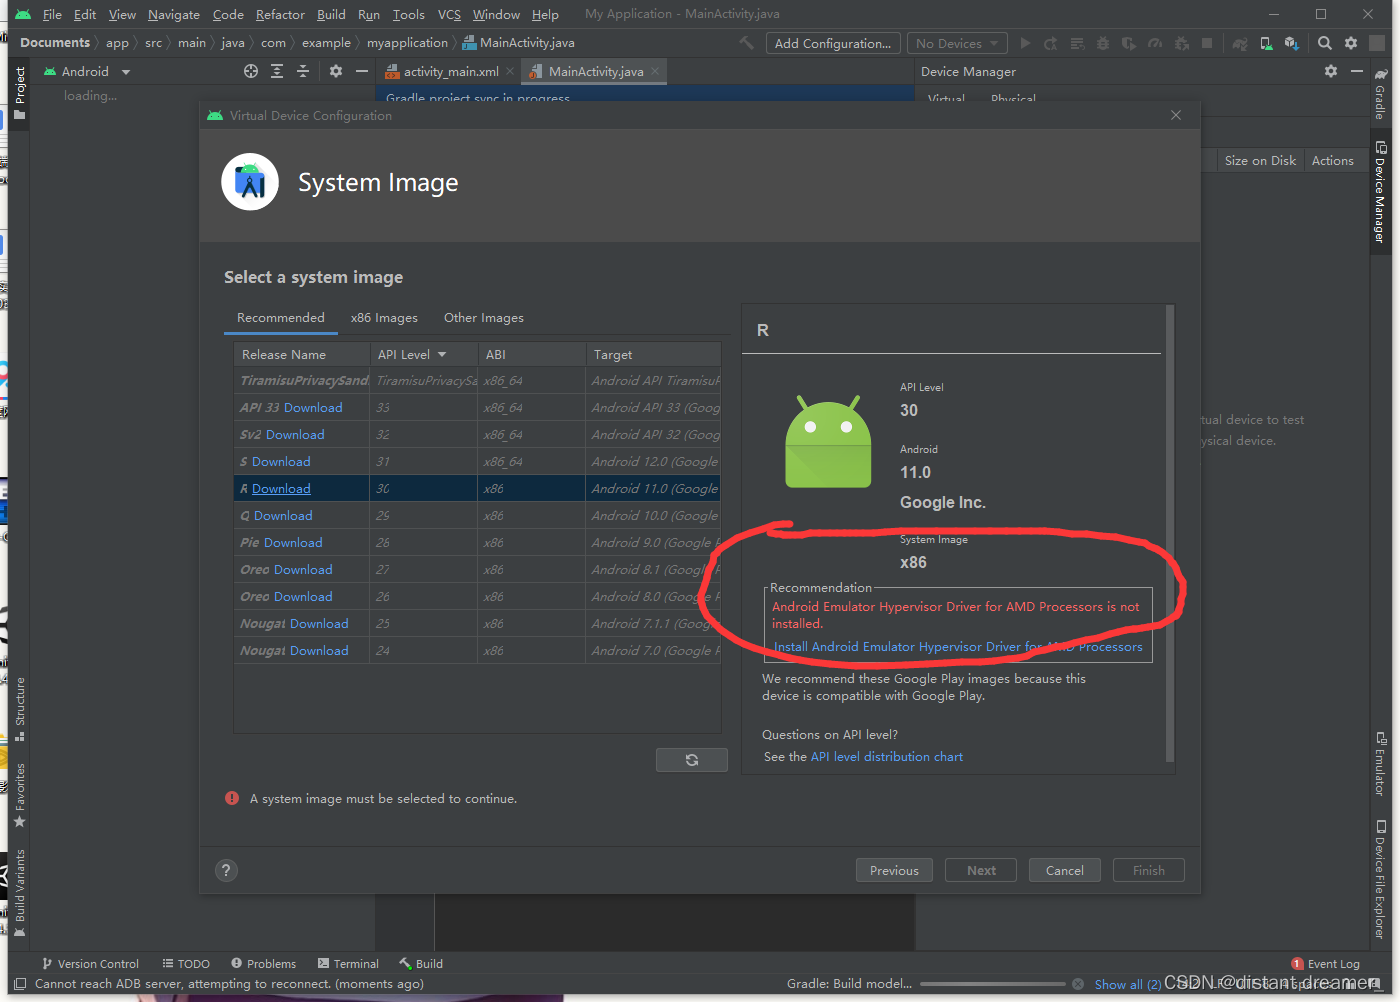Open the Terminal tool window
The image size is (1400, 1002).
348,964
